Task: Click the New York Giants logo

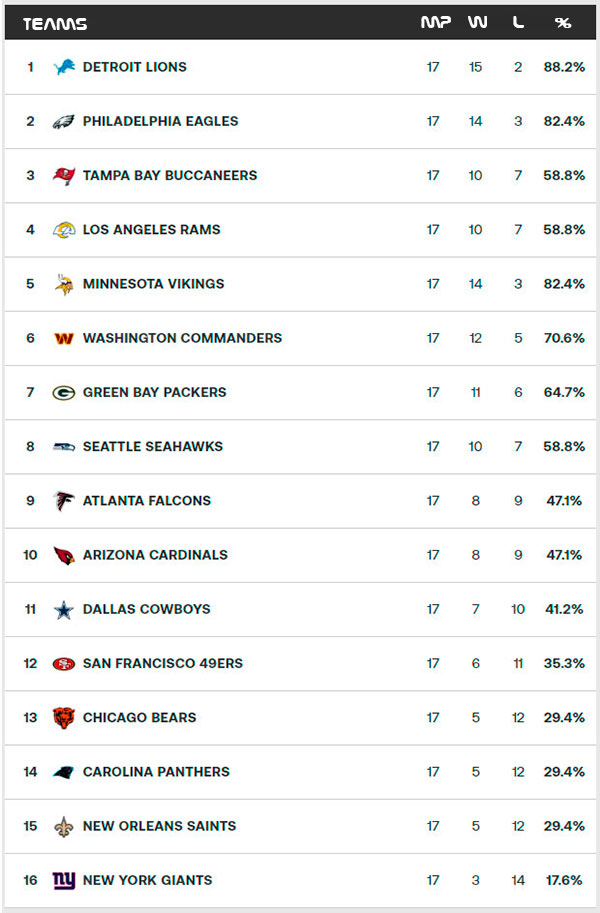Action: (64, 881)
